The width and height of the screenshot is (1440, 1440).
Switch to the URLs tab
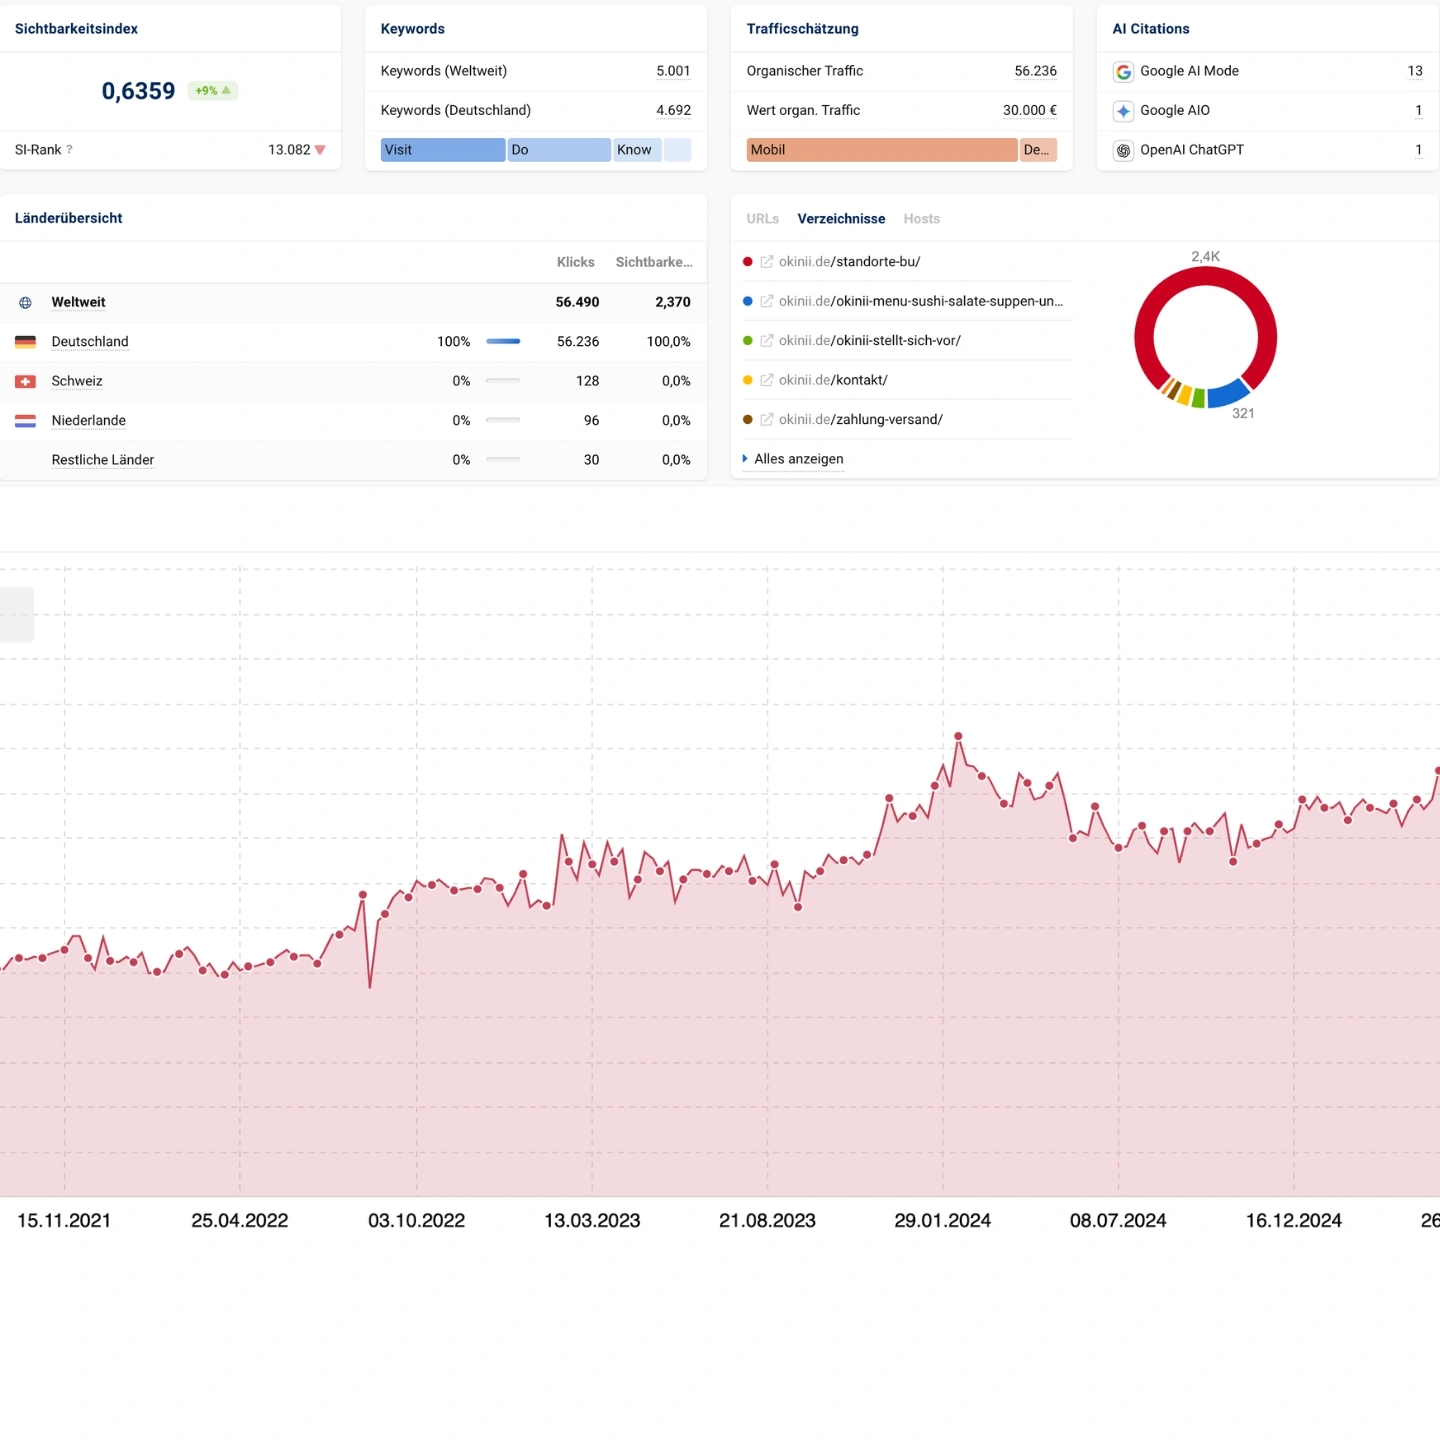(x=762, y=219)
